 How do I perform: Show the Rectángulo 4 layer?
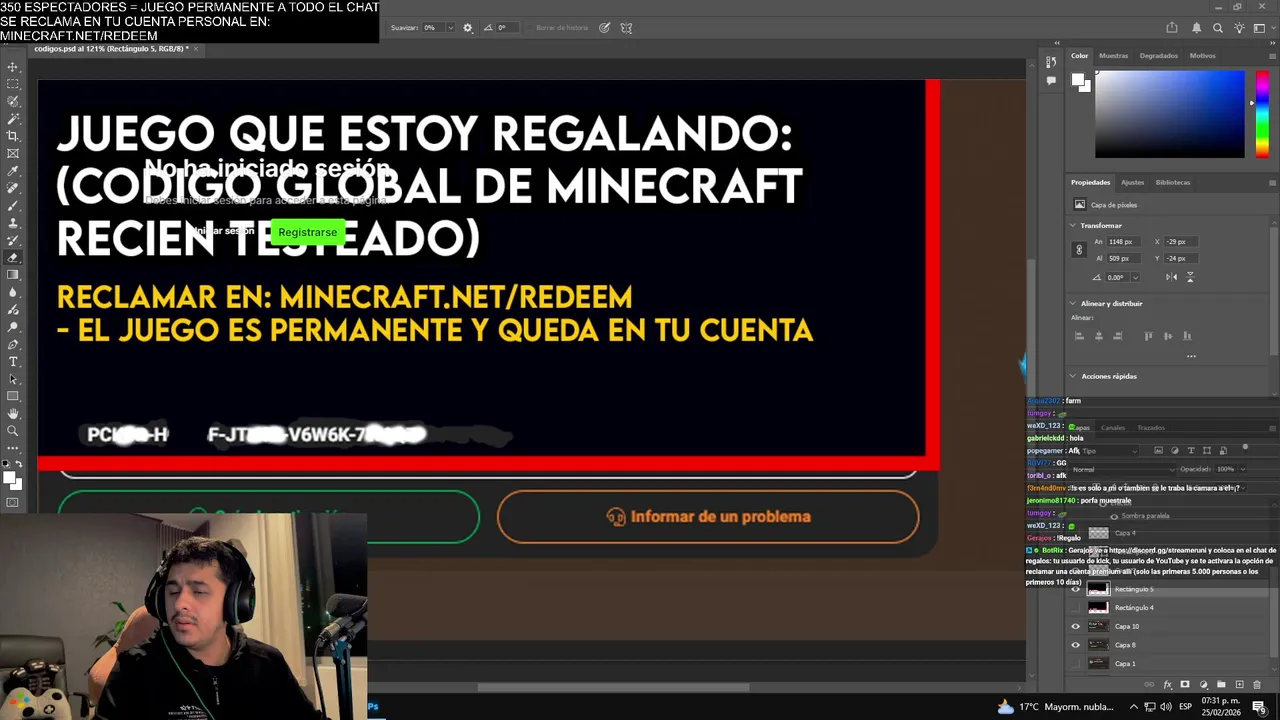(x=1076, y=608)
